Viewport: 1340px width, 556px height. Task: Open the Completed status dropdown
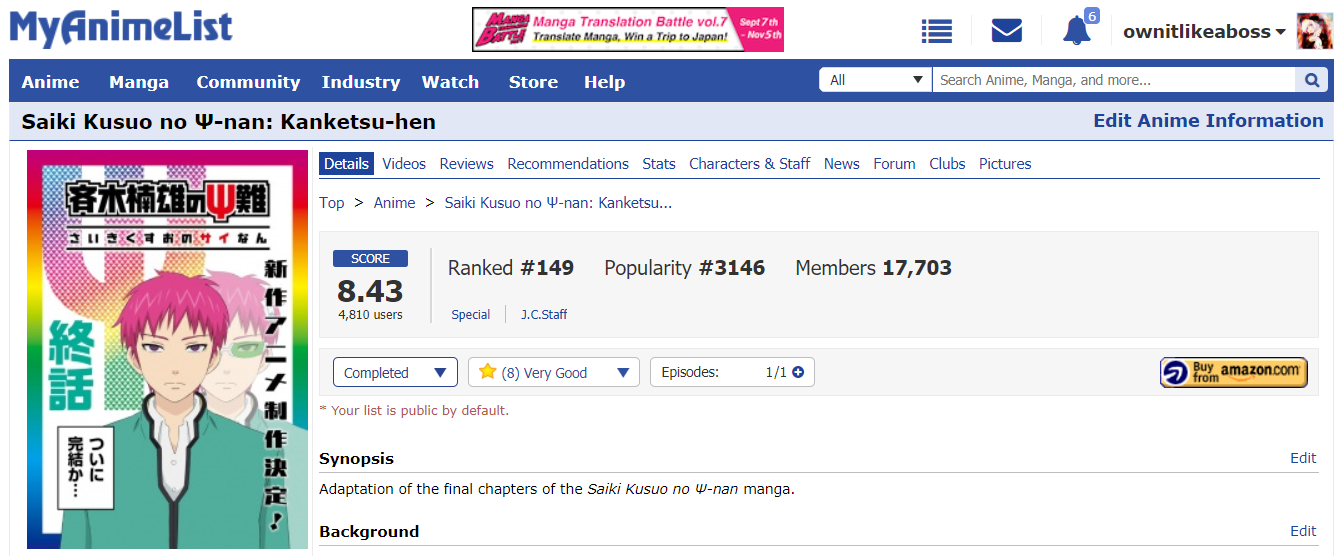pyautogui.click(x=395, y=372)
